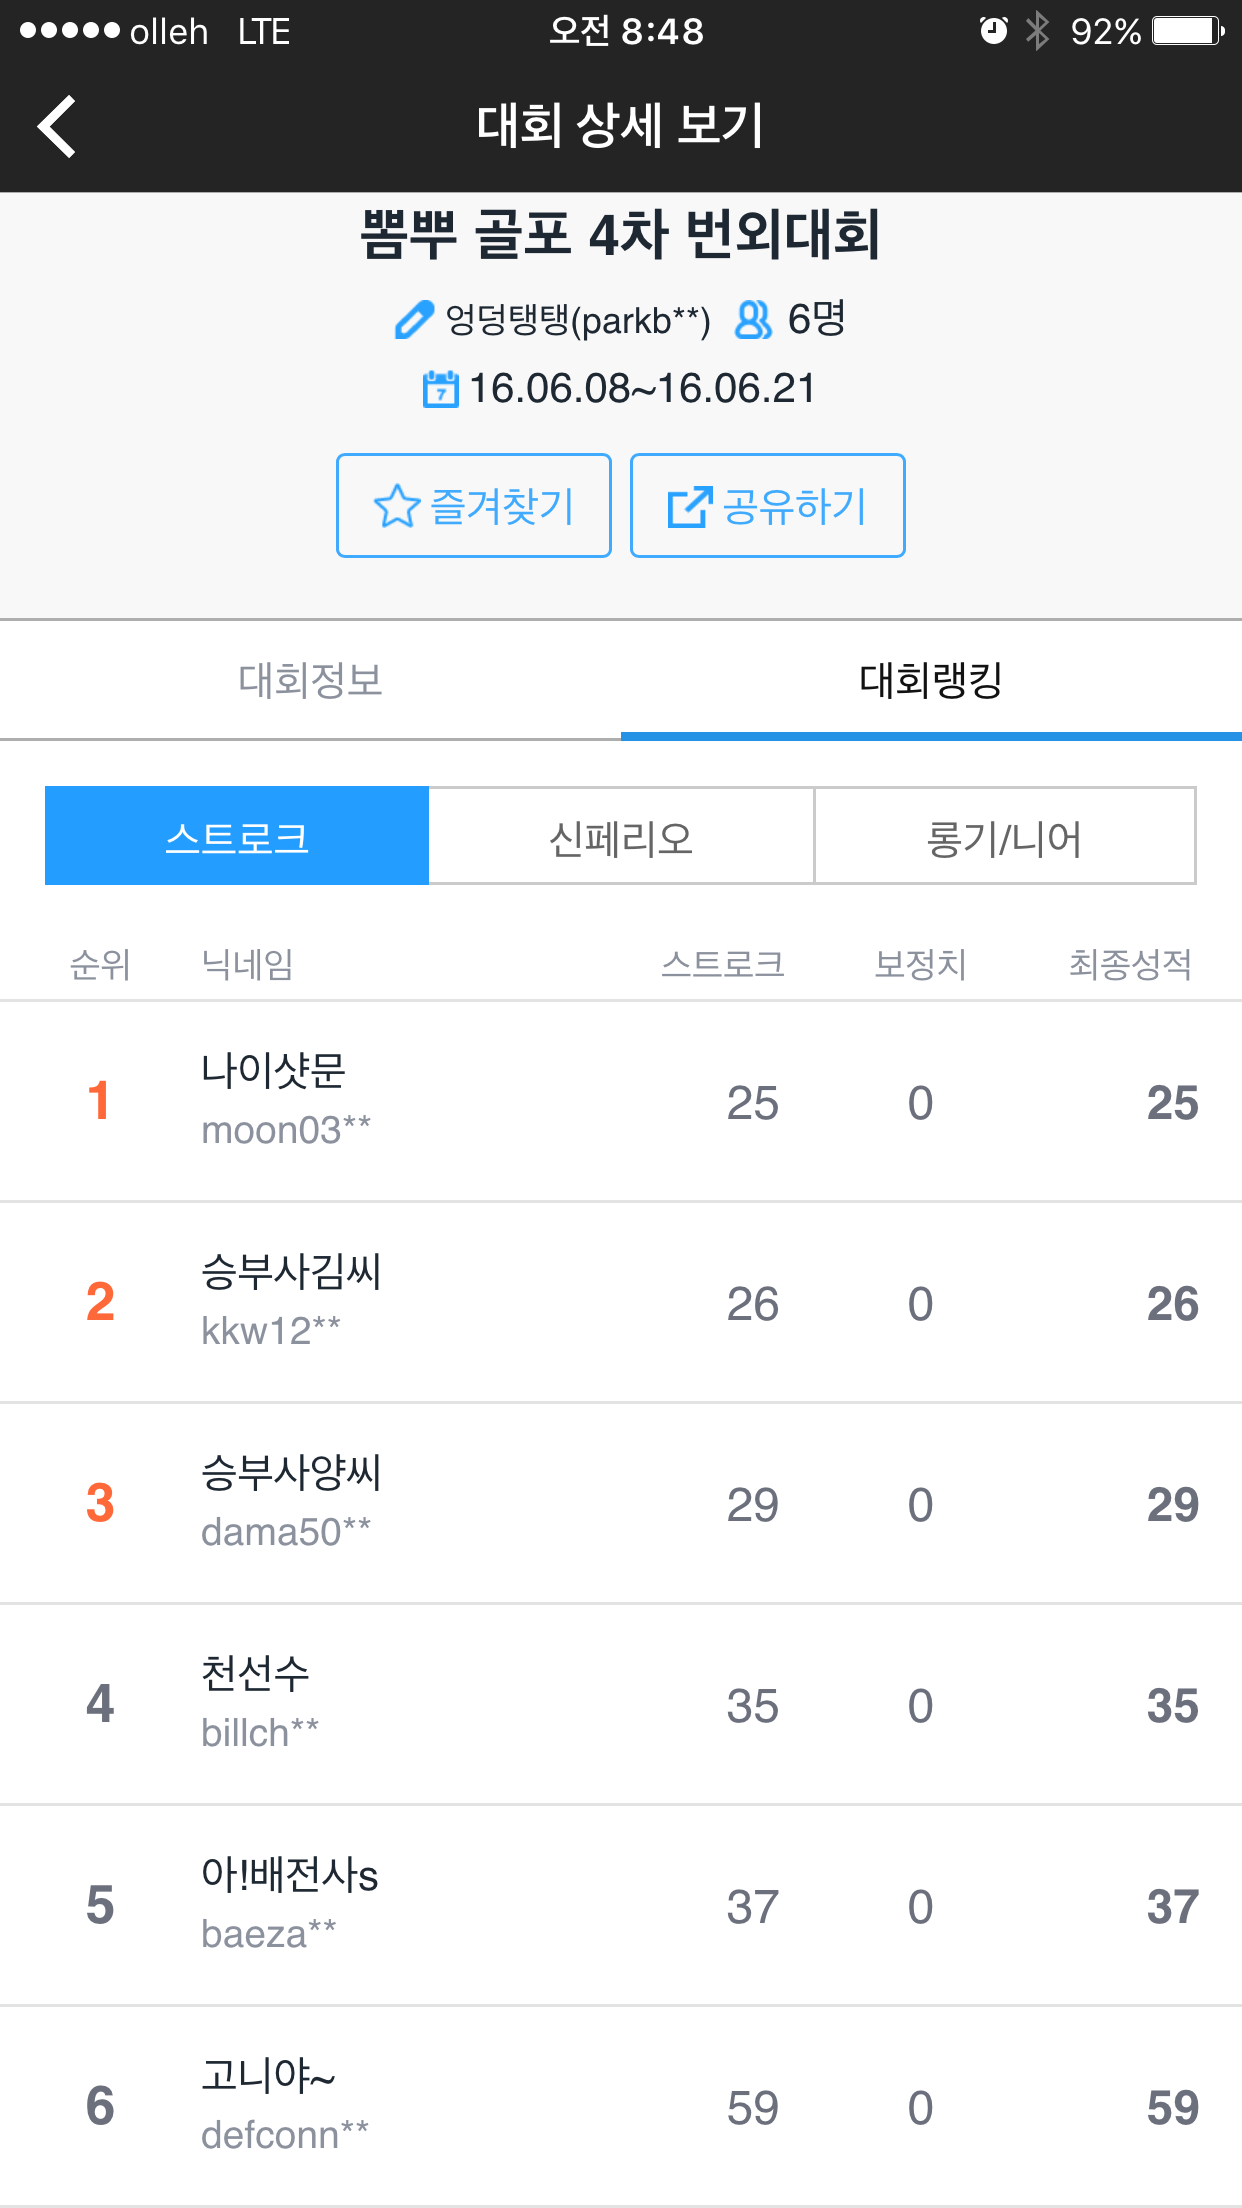Open first-place player 나이샷문 row

tap(620, 1101)
